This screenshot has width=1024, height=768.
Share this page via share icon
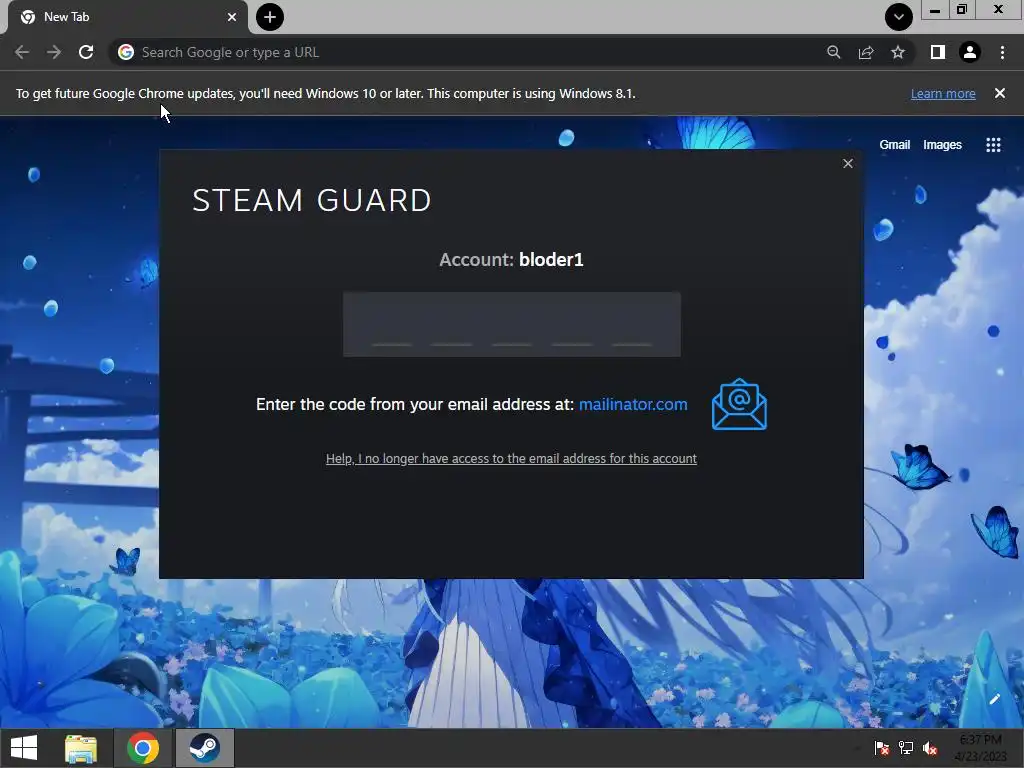pos(866,52)
